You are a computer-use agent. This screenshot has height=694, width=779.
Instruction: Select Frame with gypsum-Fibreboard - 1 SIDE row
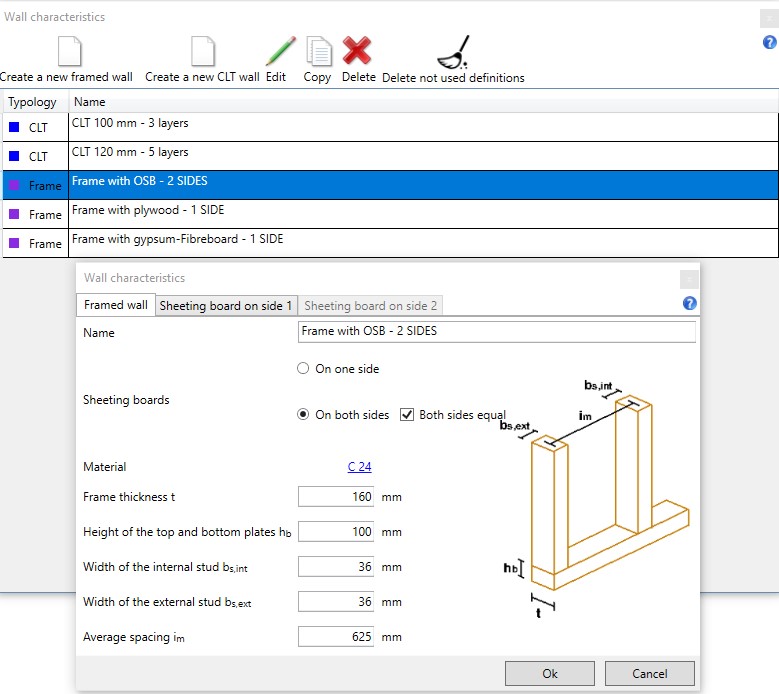pos(390,243)
